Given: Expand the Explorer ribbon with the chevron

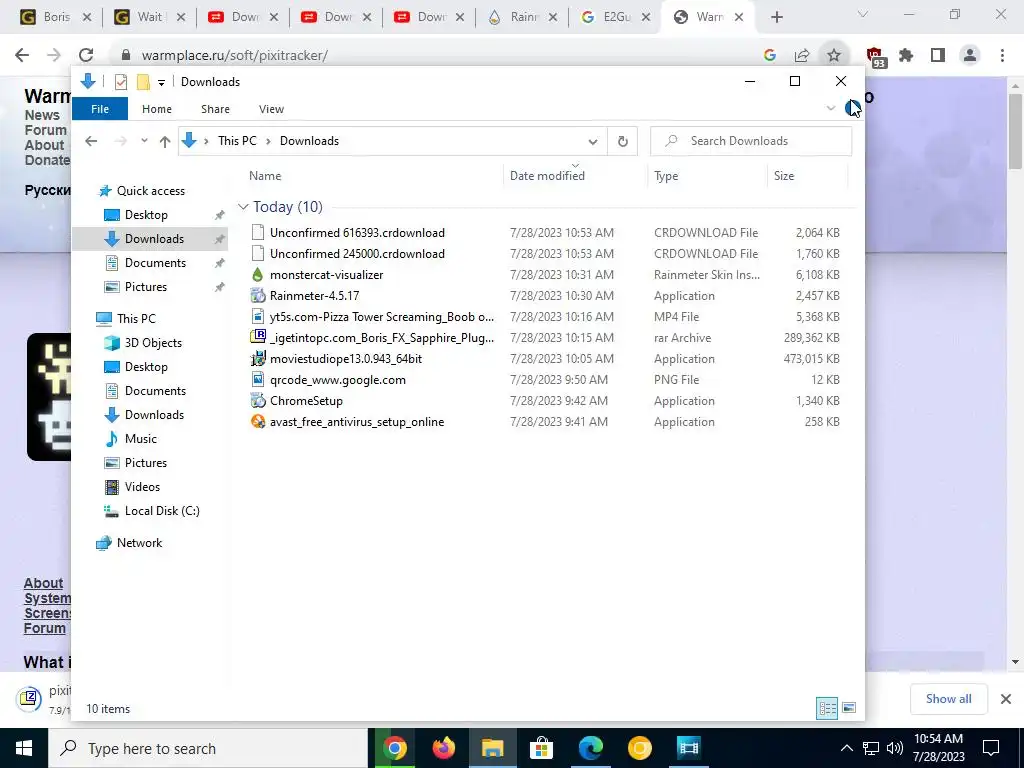Looking at the screenshot, I should [x=831, y=108].
